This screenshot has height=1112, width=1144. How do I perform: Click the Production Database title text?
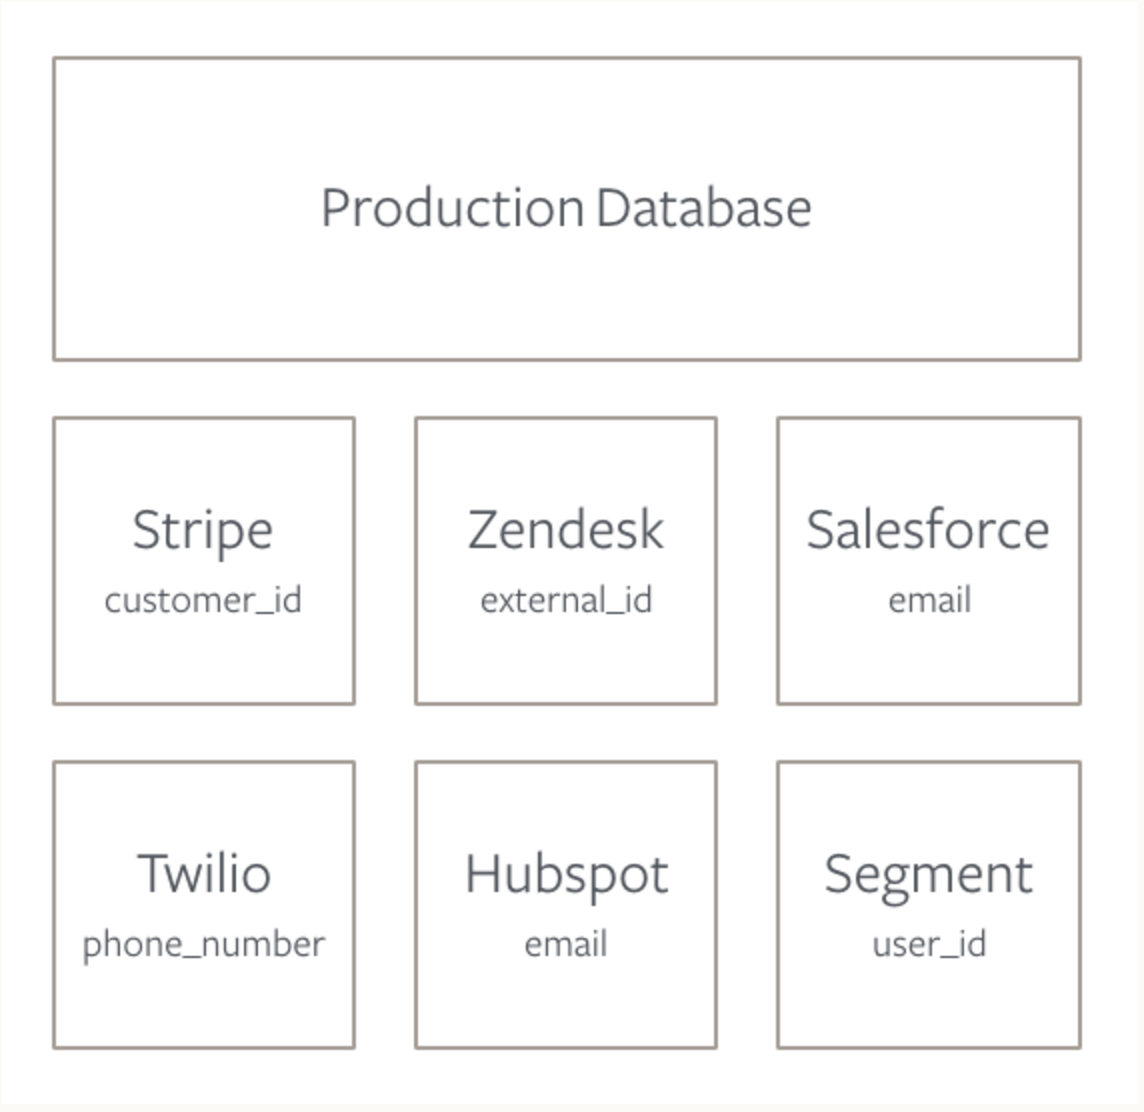pos(566,208)
